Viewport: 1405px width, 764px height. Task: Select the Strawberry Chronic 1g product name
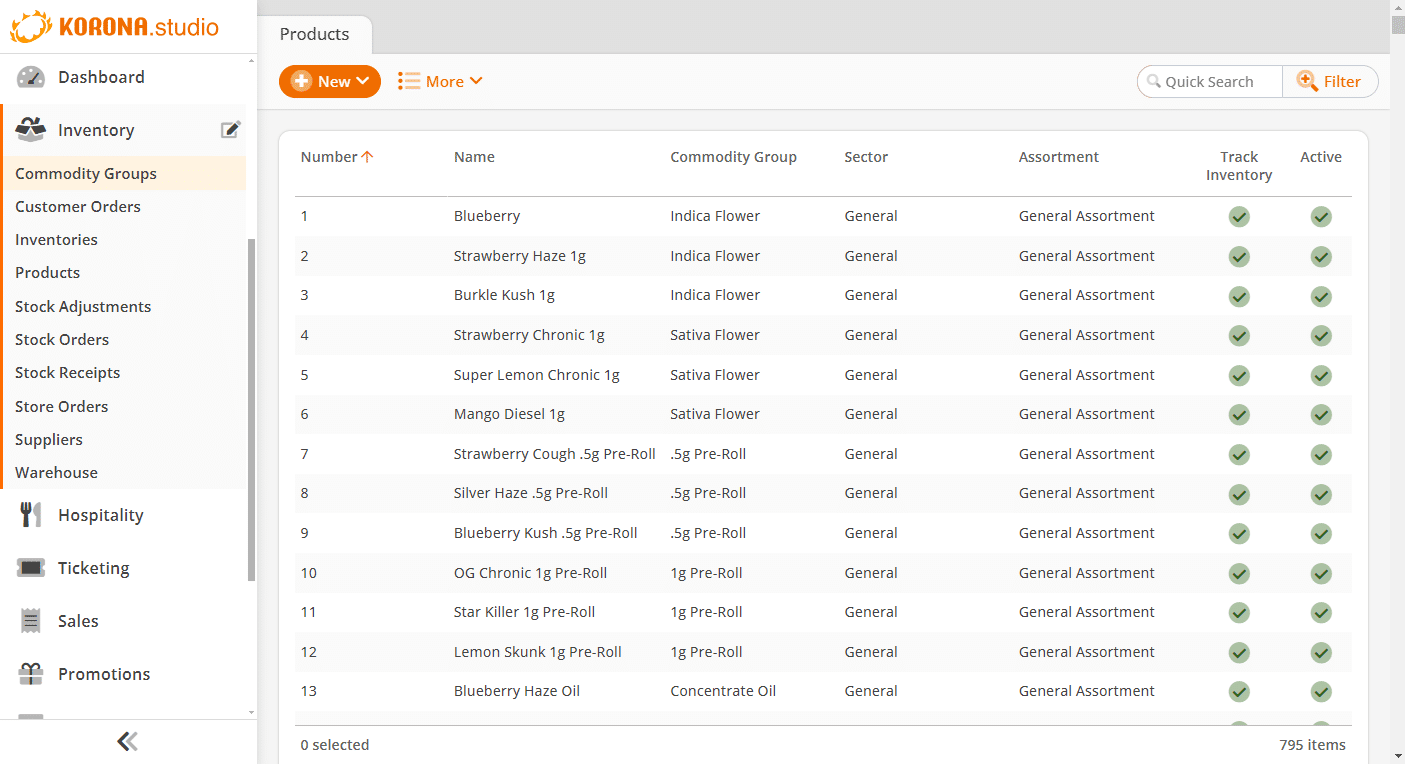(529, 335)
